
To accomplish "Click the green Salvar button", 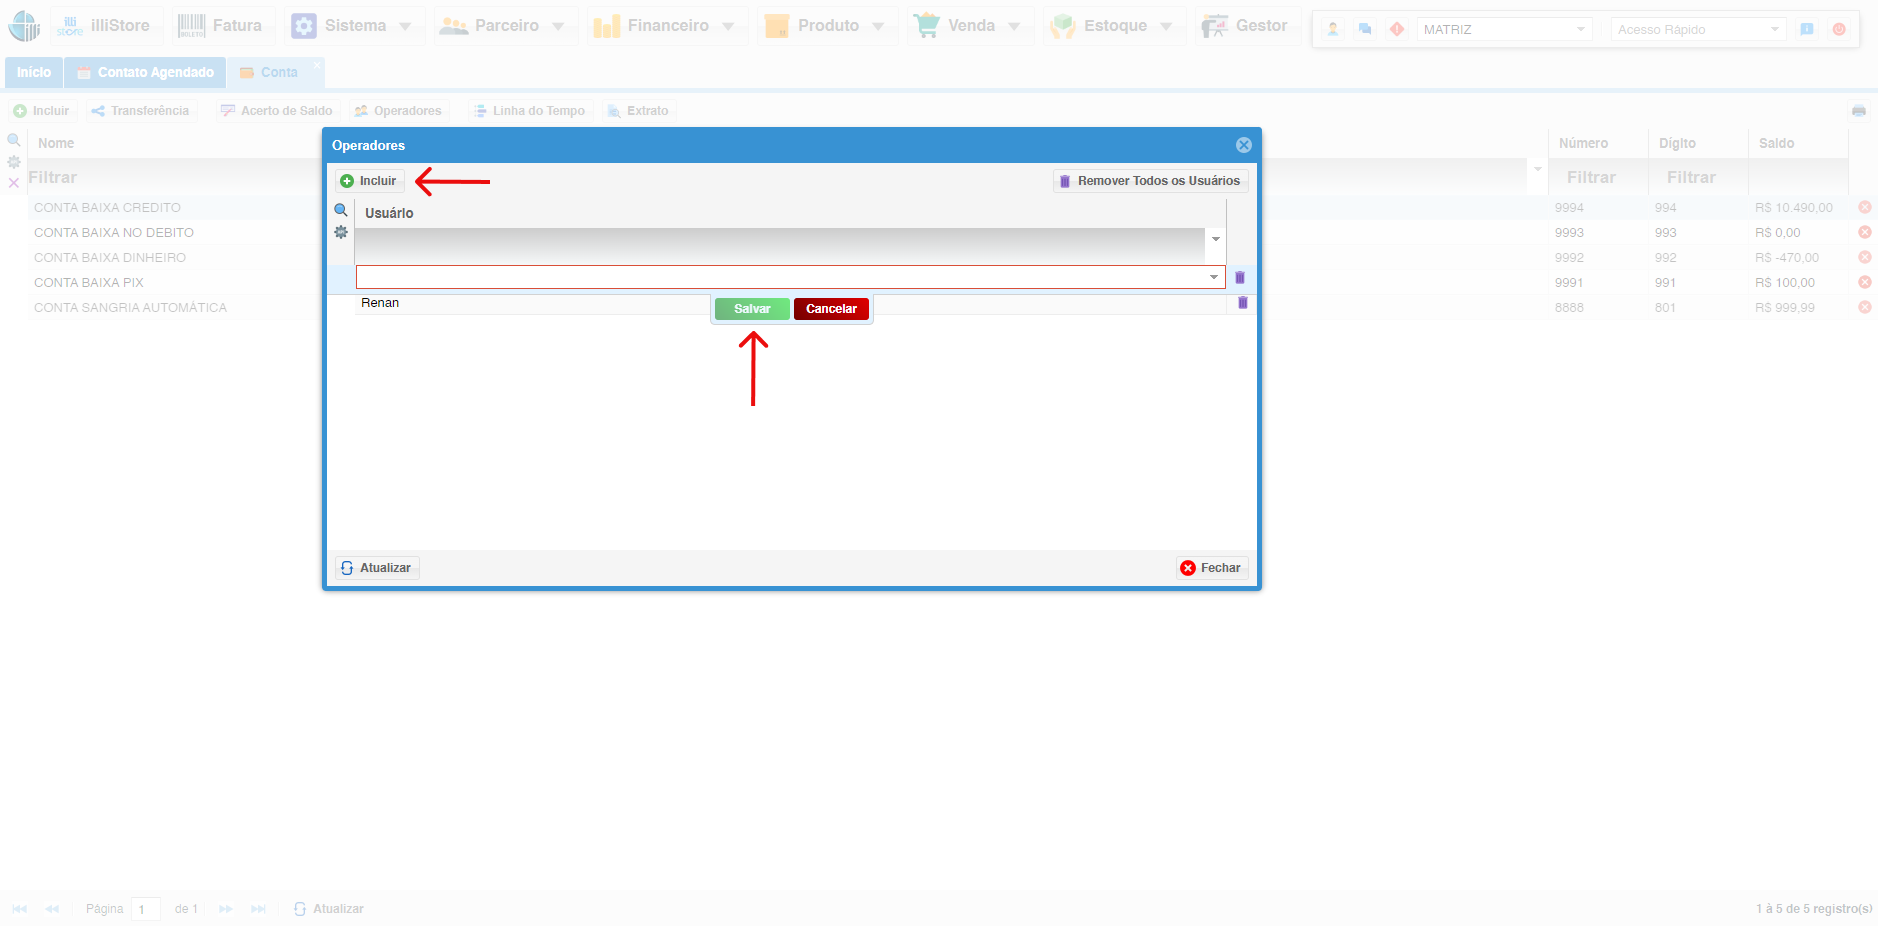I will pos(752,309).
